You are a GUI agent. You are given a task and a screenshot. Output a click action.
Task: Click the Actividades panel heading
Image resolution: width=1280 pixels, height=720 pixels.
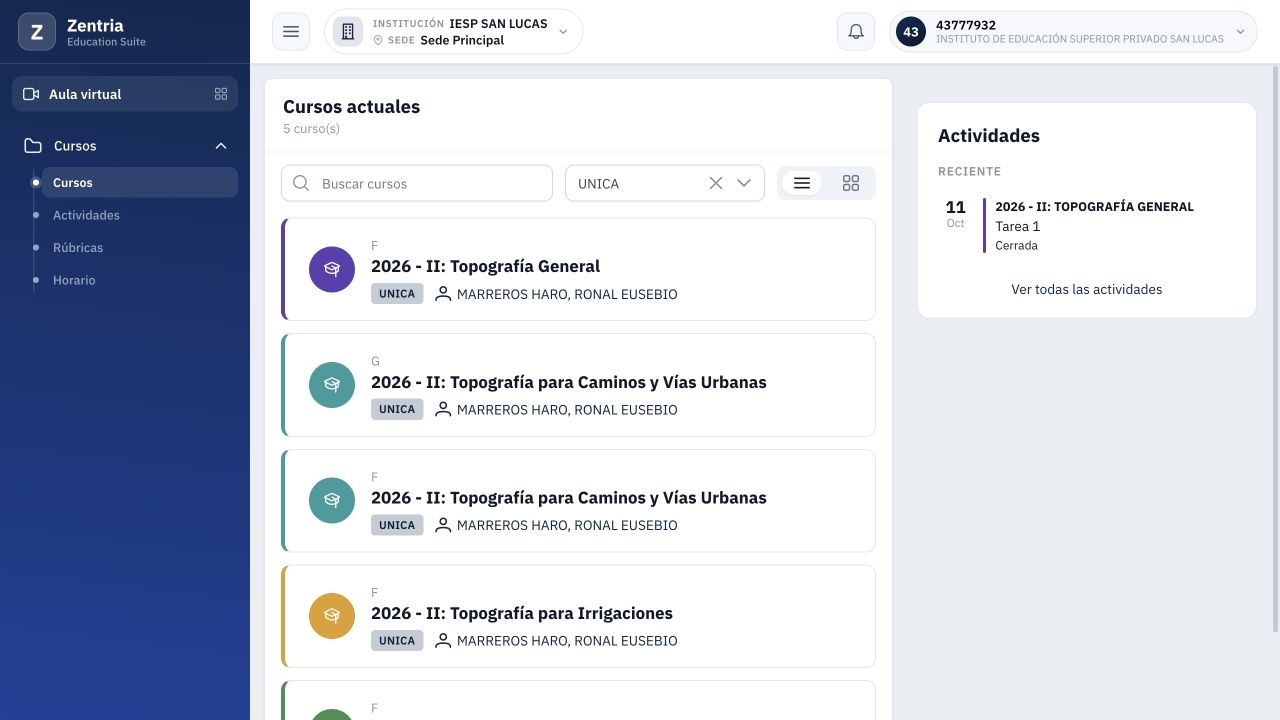click(x=989, y=136)
